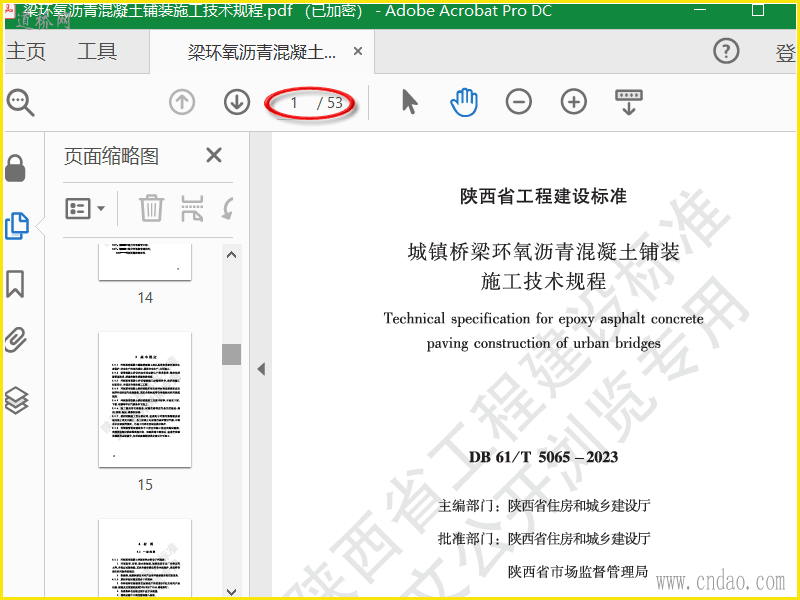Click the line 陕西省市场监督管理局

coord(578,571)
